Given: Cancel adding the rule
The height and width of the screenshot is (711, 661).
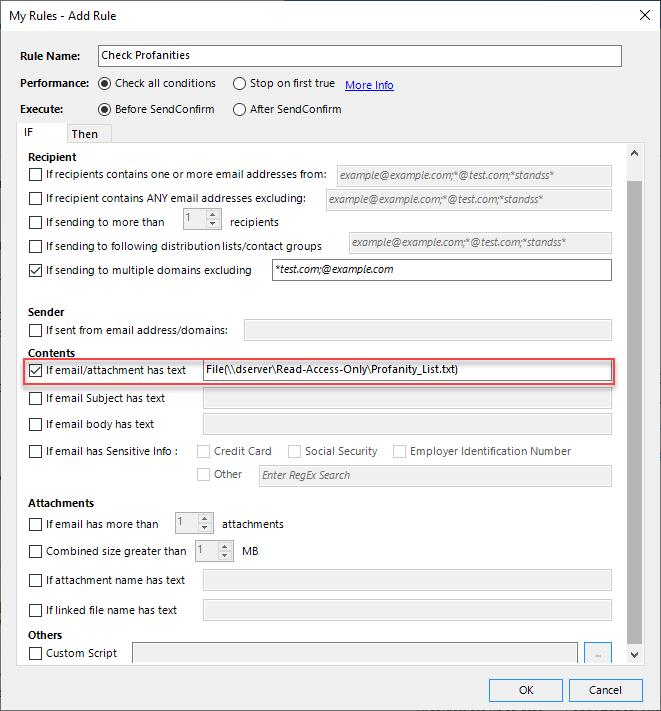Looking at the screenshot, I should coord(605,690).
